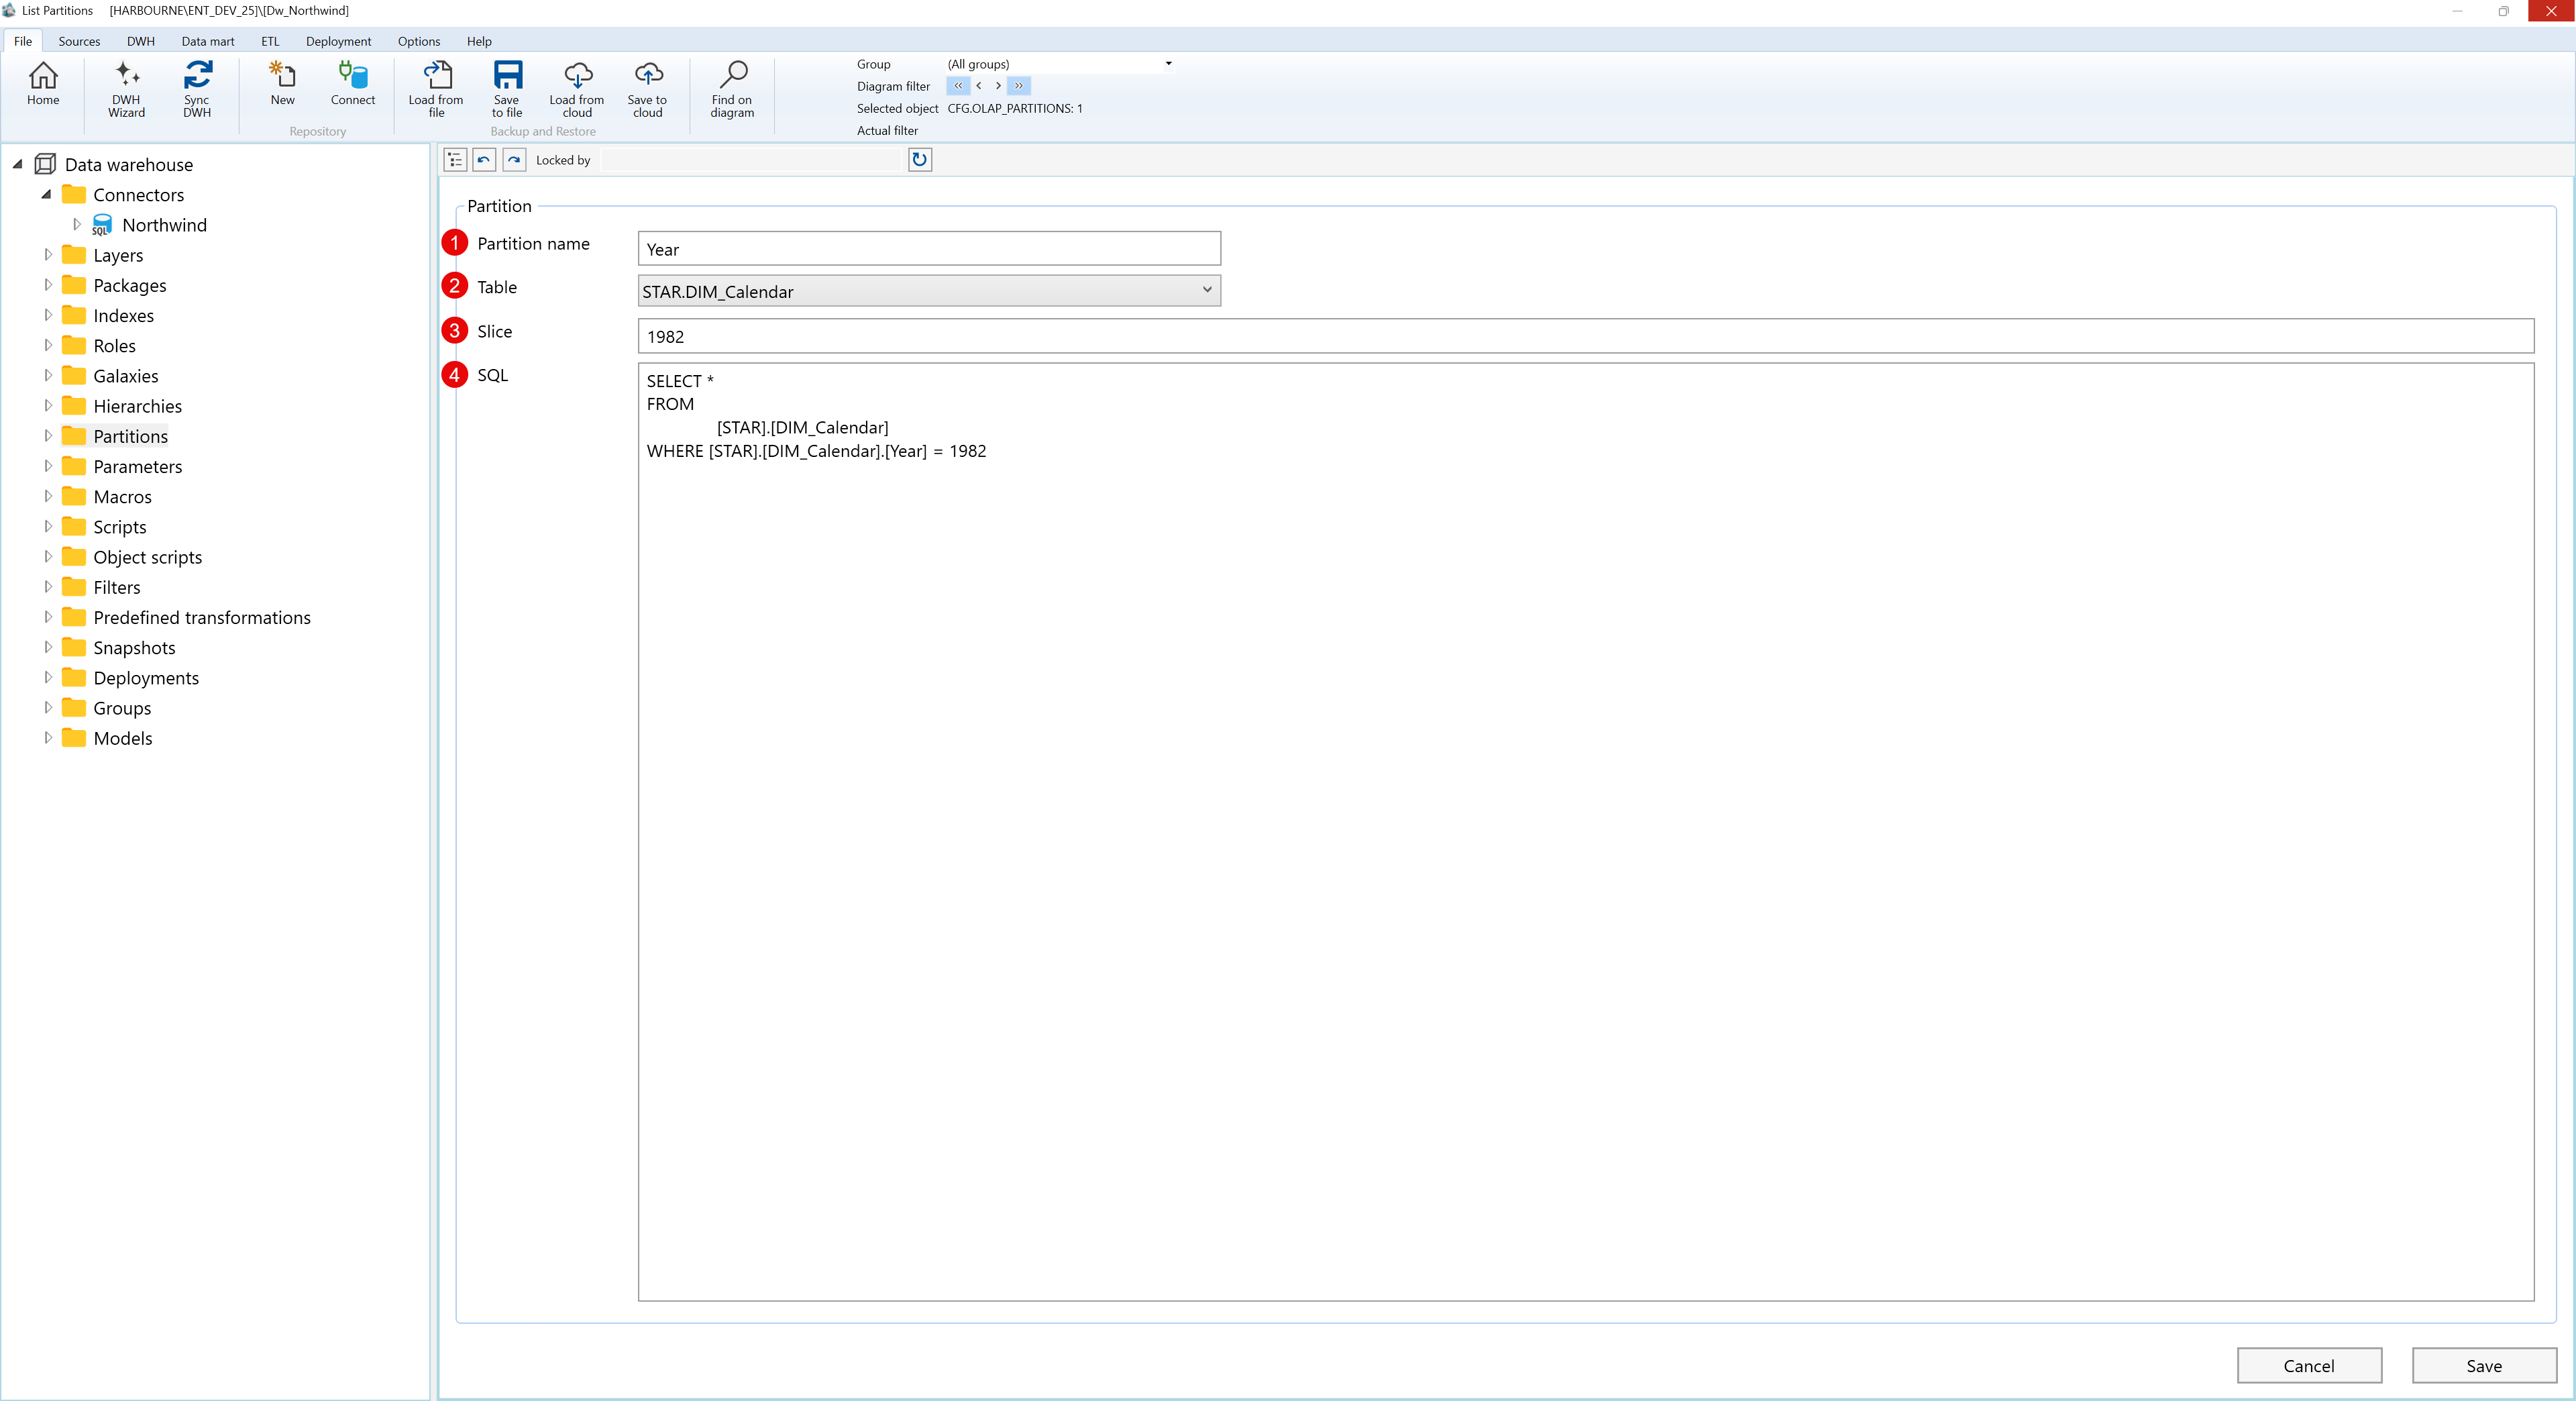
Task: Click the undo arrow above the Partition form
Action: click(483, 159)
